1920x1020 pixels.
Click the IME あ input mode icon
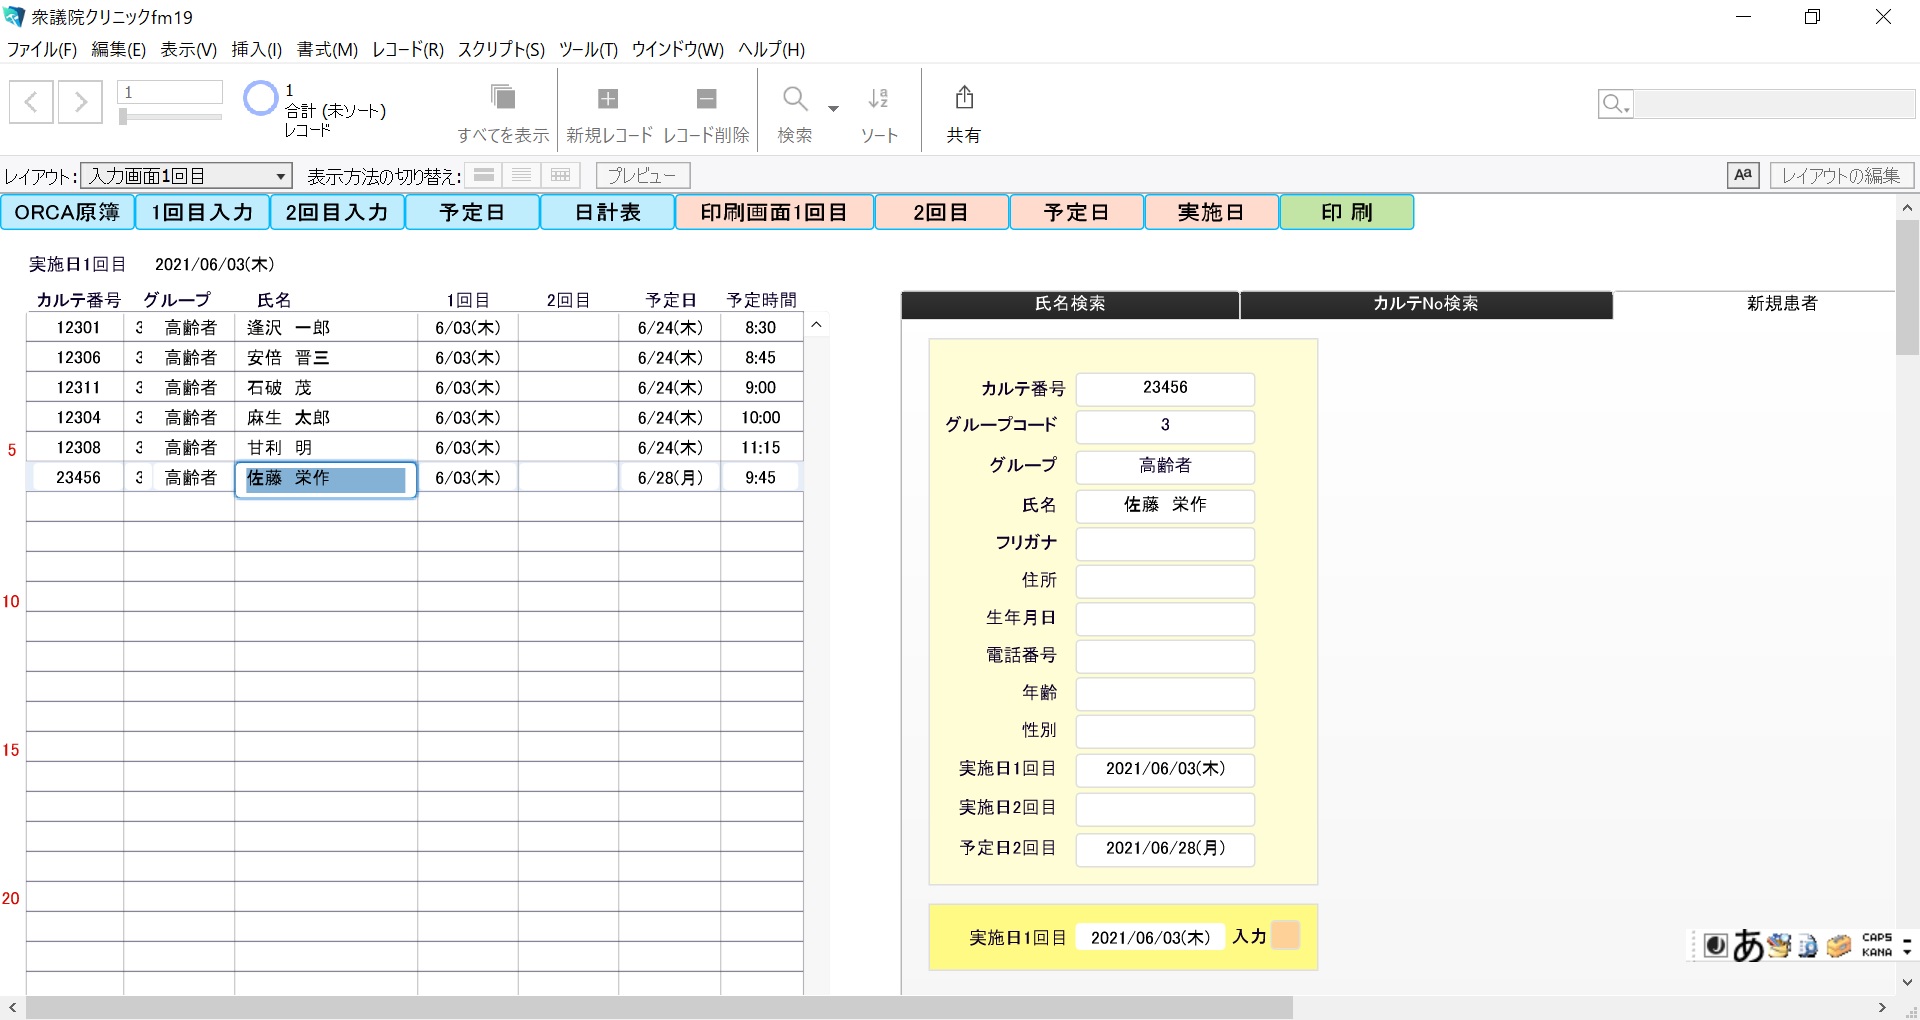click(x=1748, y=945)
